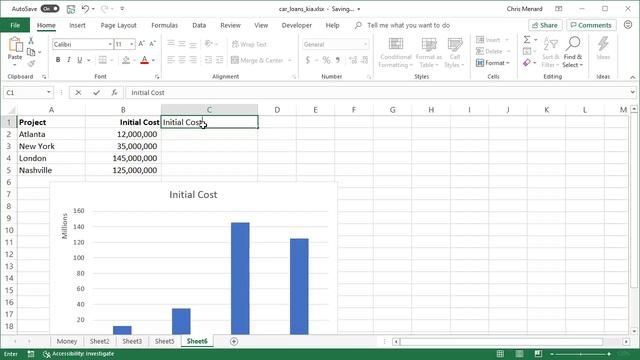Click the Share button
640x360 pixels.
[x=545, y=25]
